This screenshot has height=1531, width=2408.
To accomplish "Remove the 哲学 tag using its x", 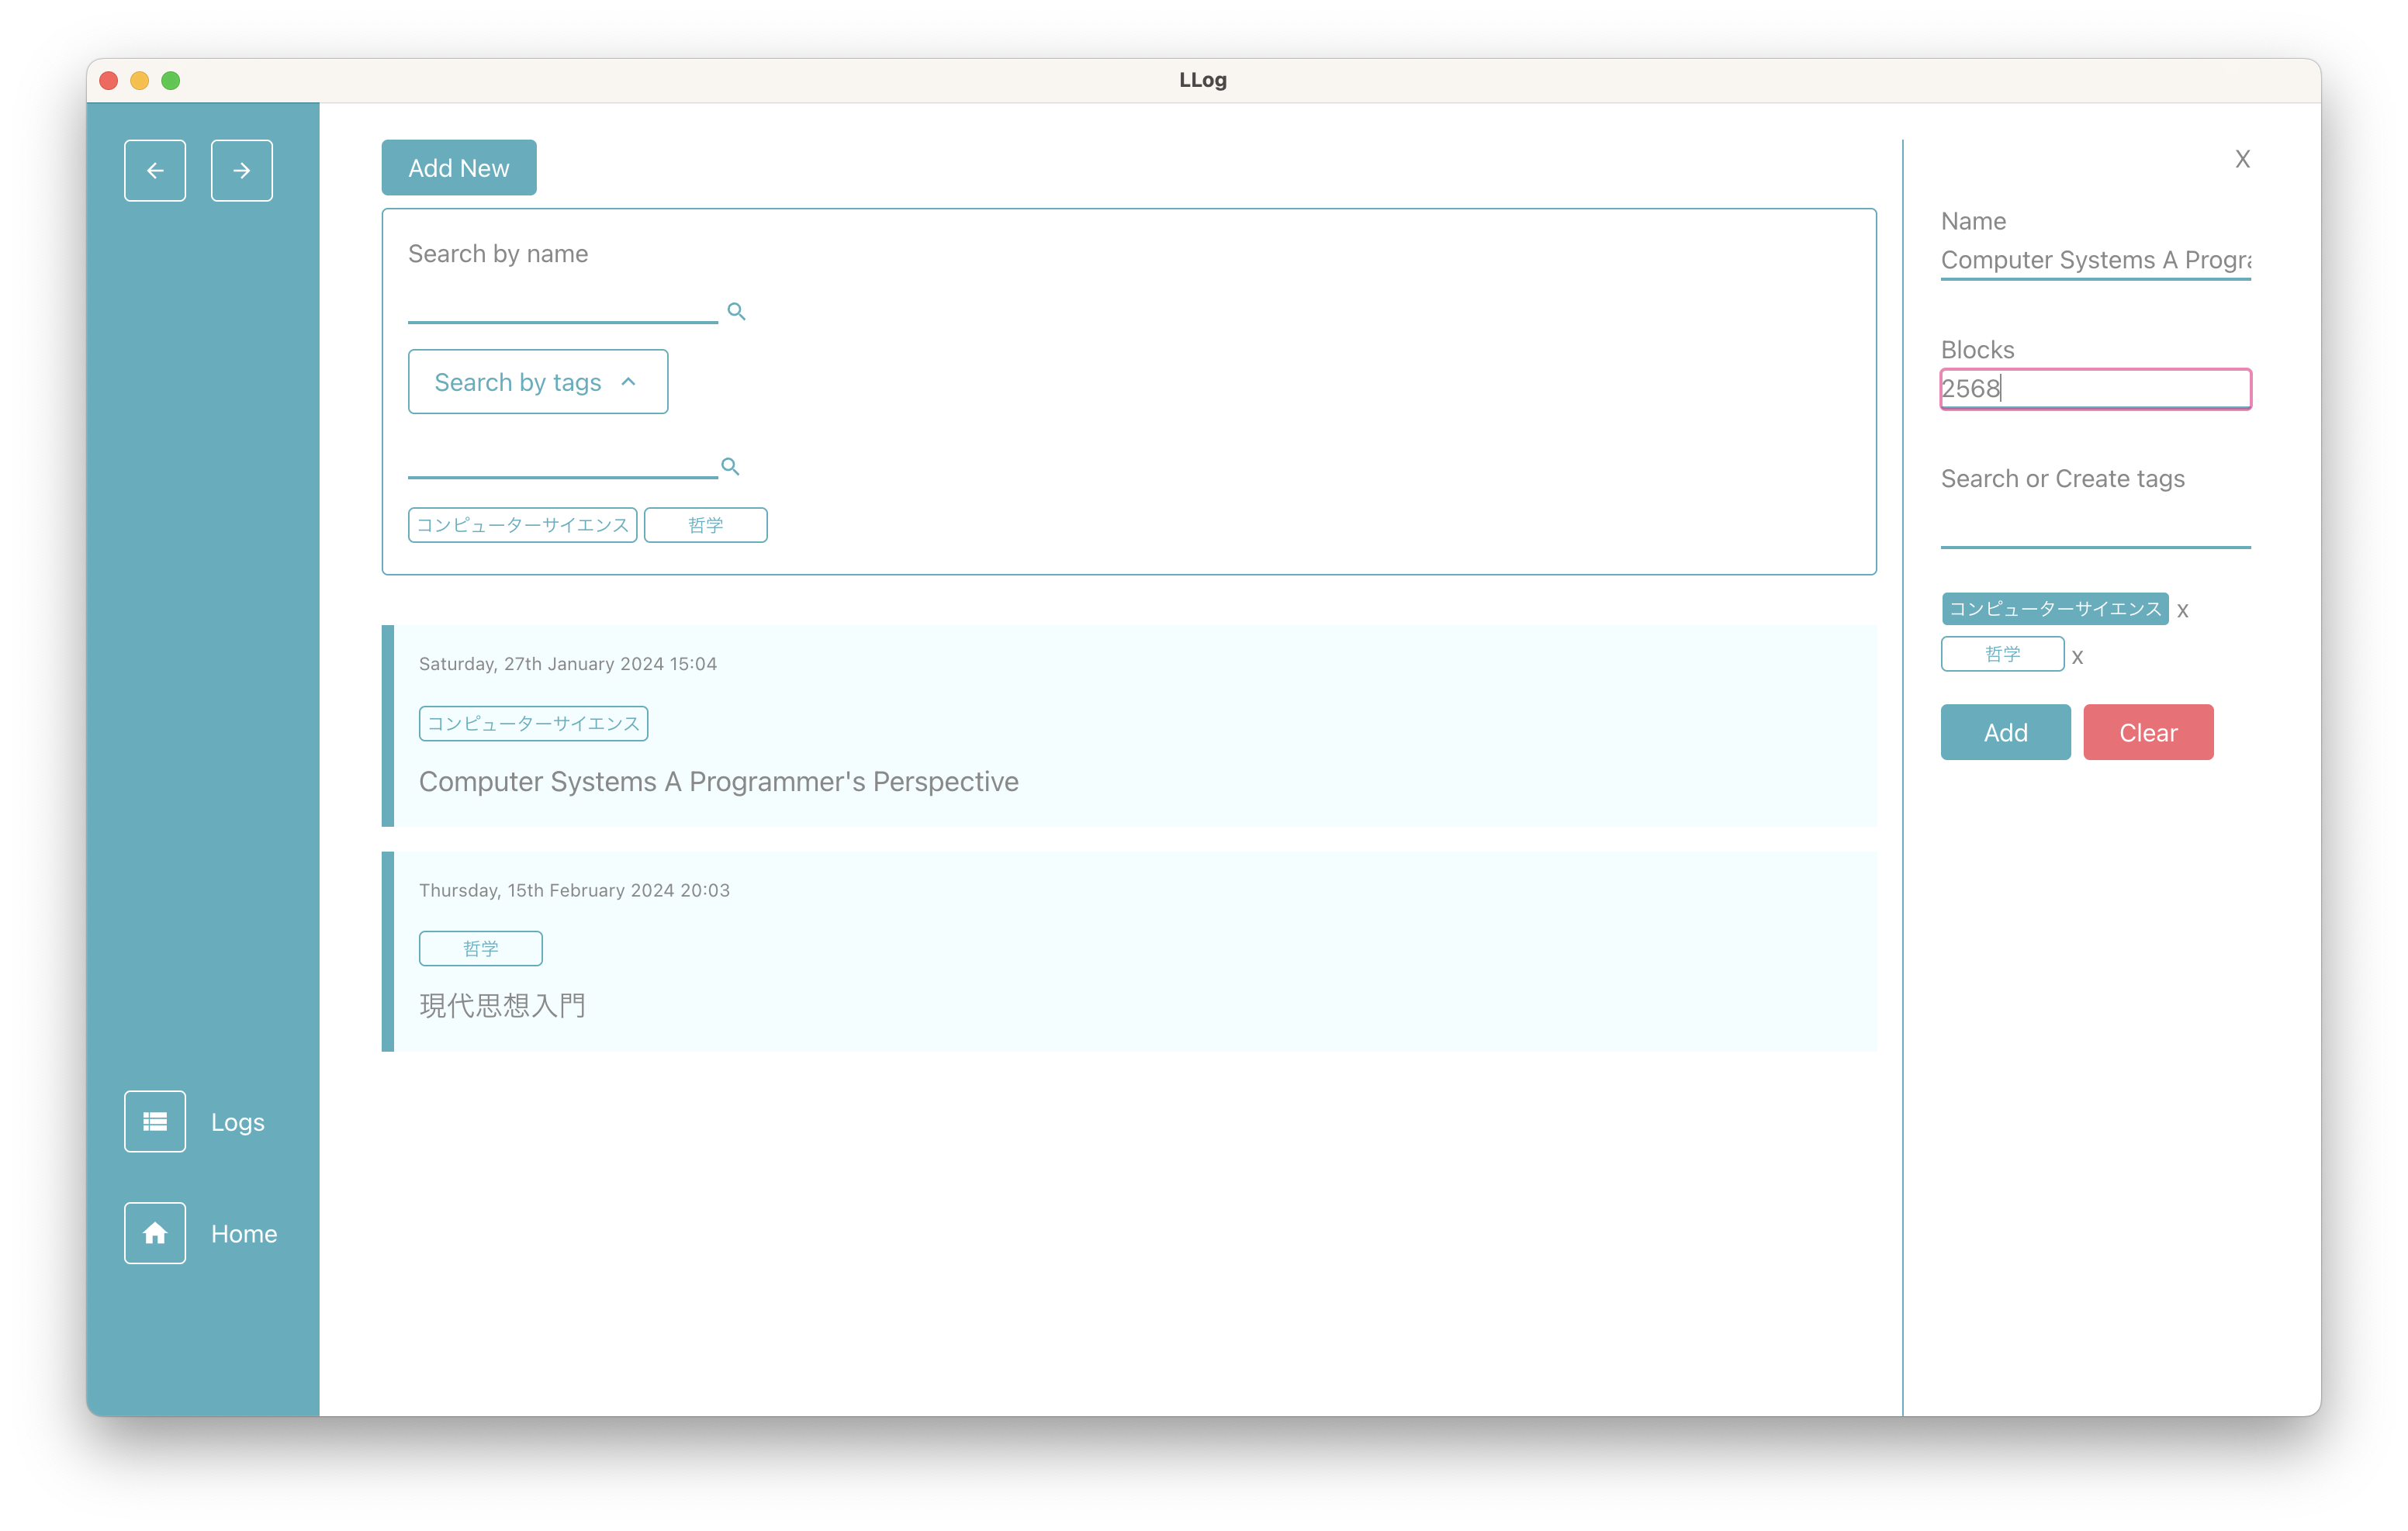I will [x=2077, y=657].
